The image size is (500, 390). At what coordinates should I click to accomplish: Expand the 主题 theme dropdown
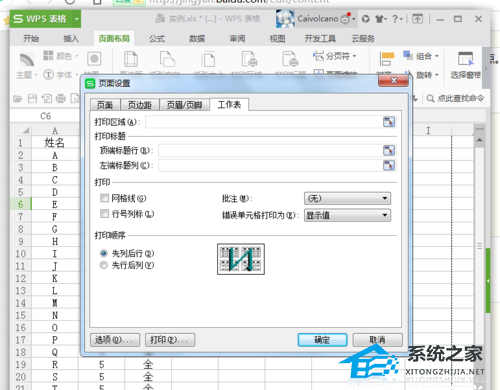36,75
